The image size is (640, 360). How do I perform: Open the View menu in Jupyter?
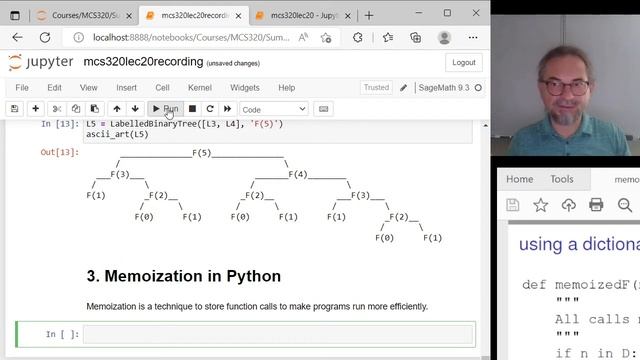tap(89, 88)
